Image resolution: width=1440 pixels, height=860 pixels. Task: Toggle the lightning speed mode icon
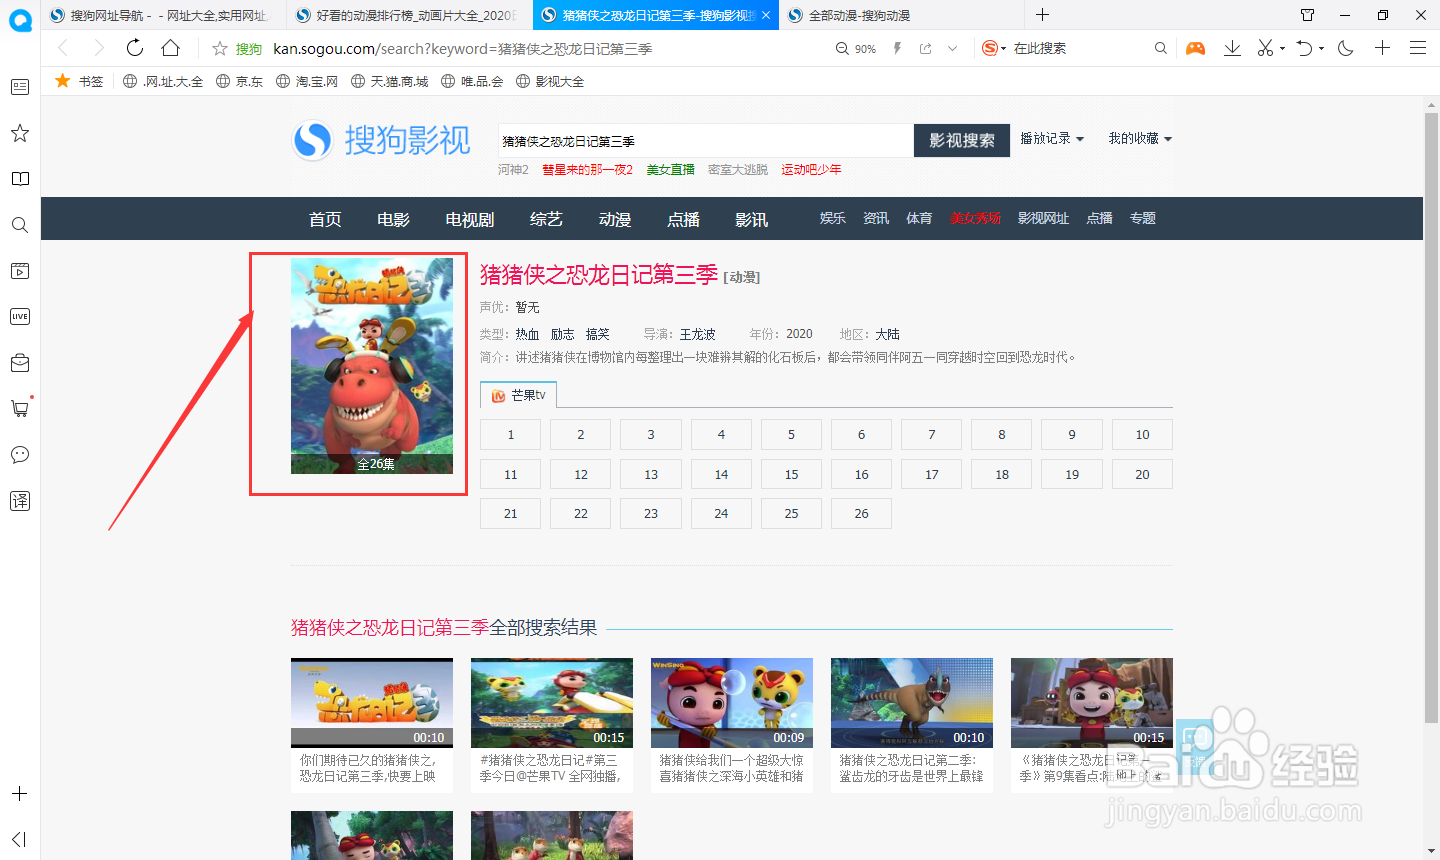point(897,48)
